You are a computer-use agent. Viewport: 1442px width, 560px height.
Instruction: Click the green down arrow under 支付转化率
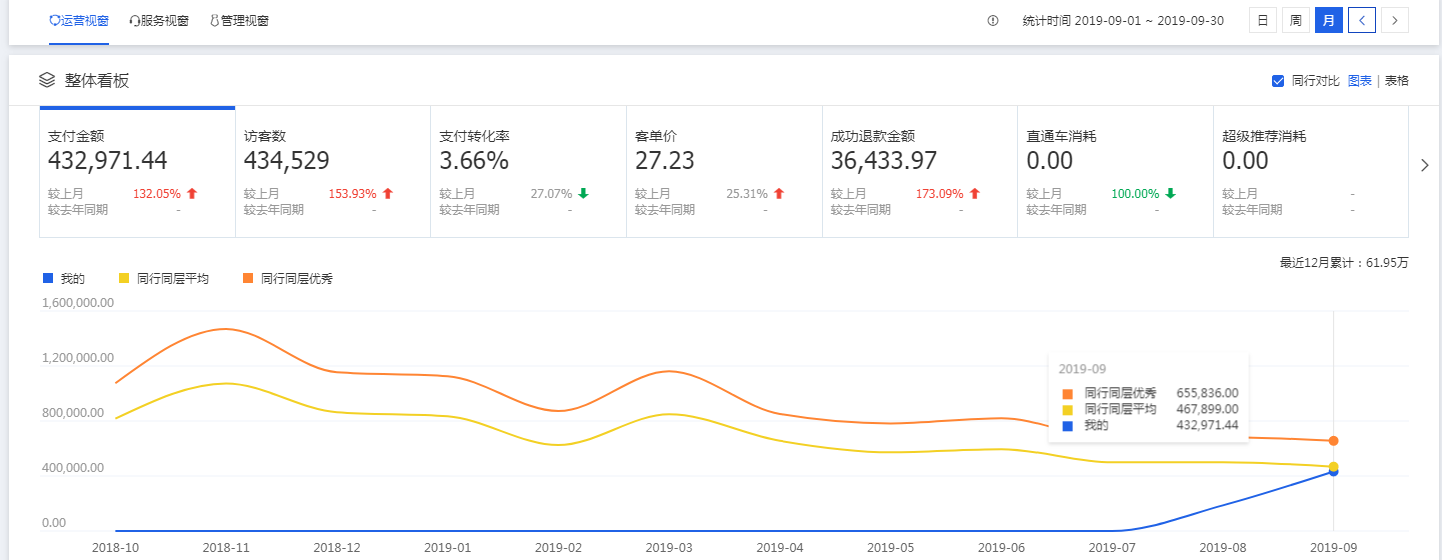coord(584,194)
